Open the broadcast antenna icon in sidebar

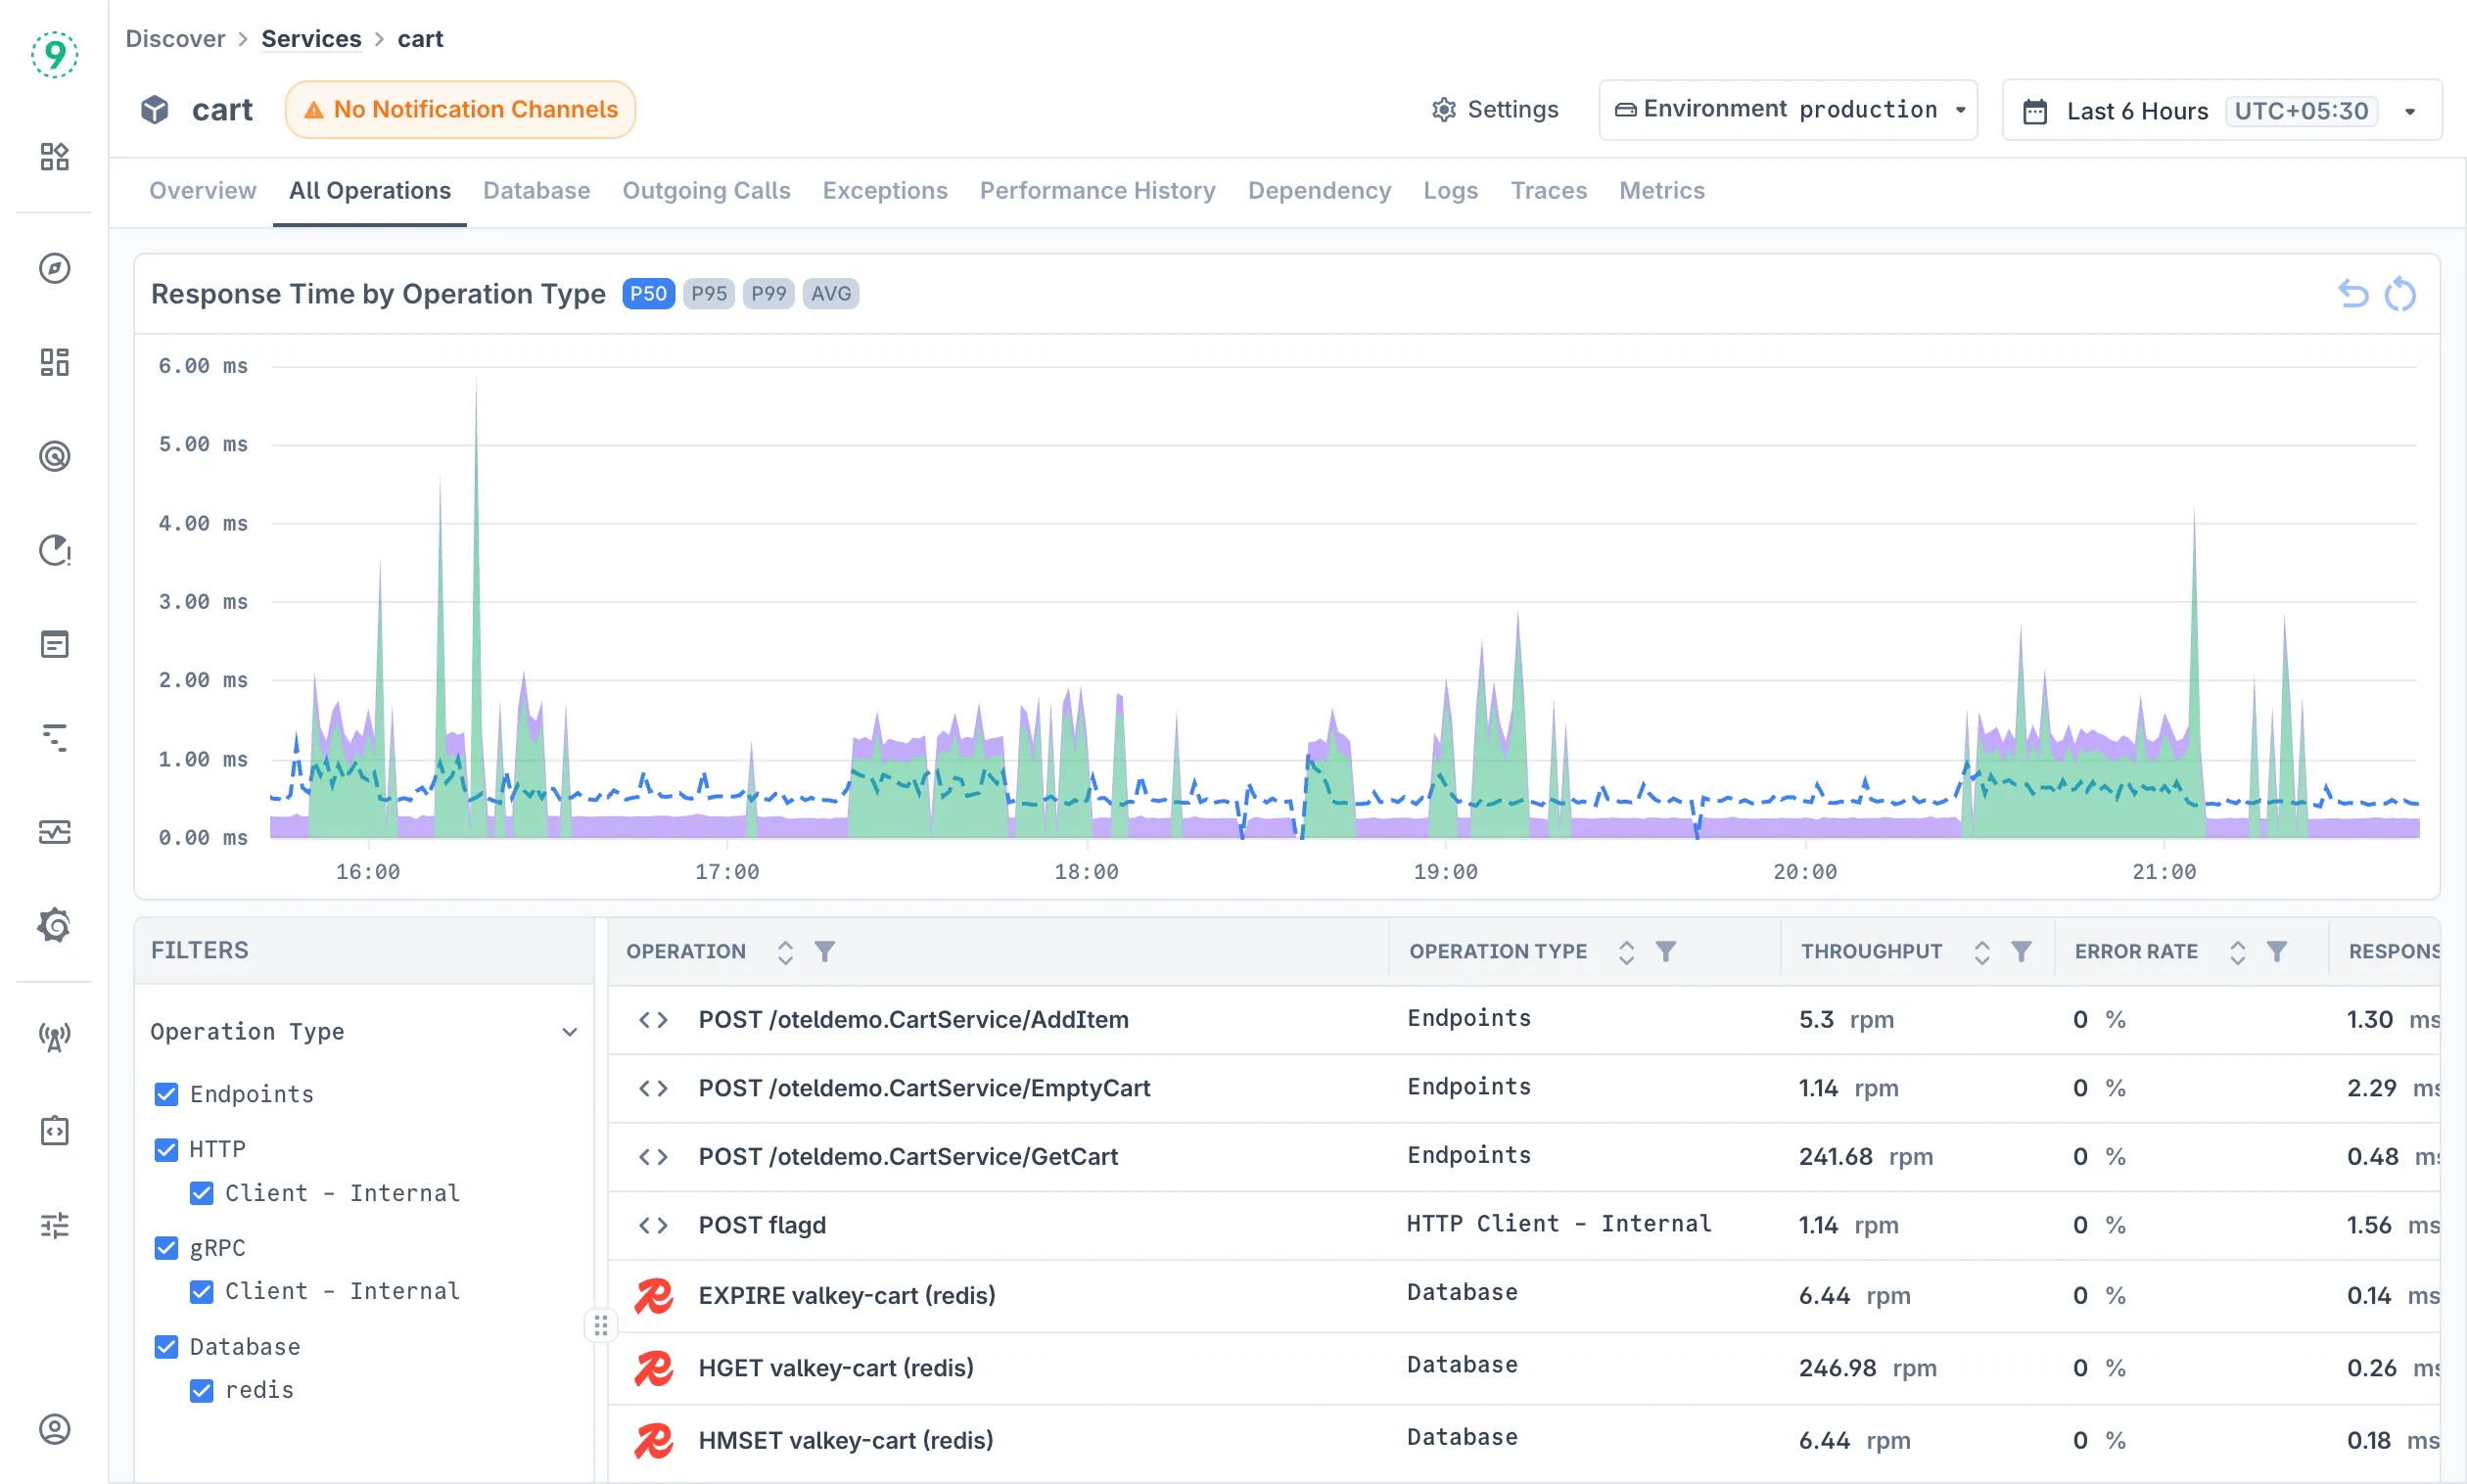(54, 1037)
